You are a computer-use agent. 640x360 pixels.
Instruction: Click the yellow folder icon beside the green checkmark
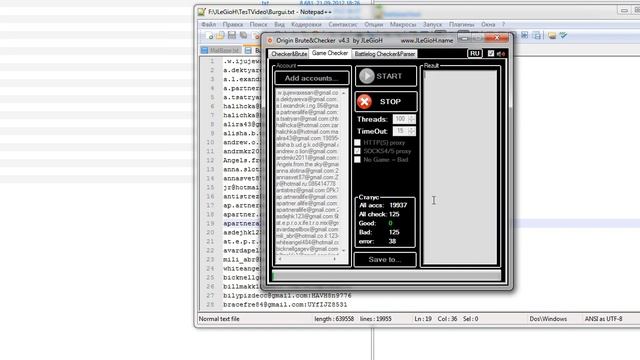point(552,36)
